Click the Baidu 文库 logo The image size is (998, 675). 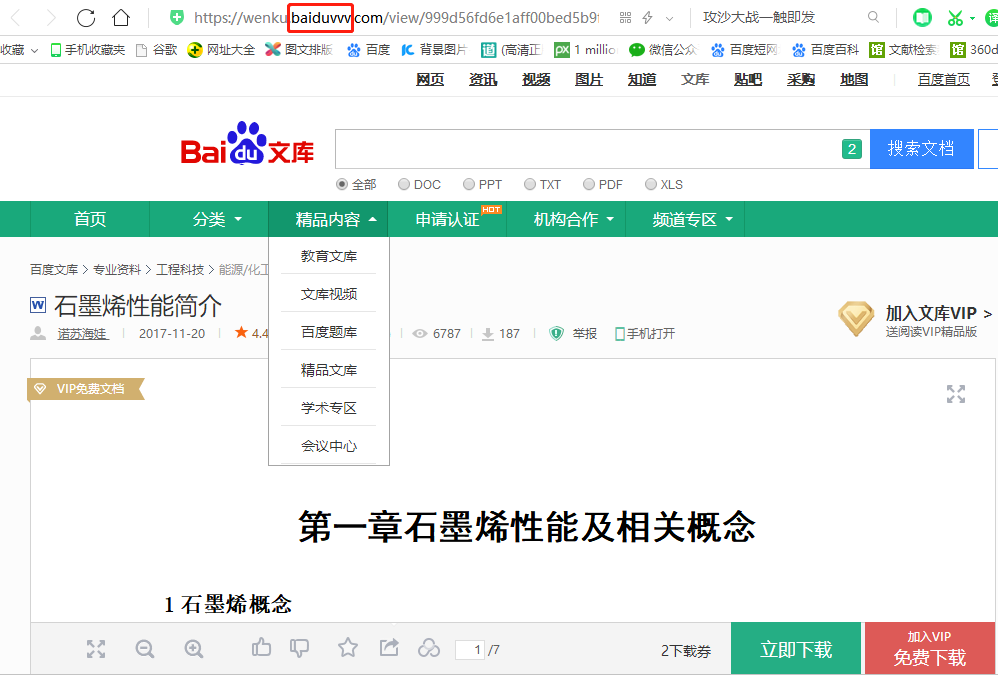[x=248, y=144]
